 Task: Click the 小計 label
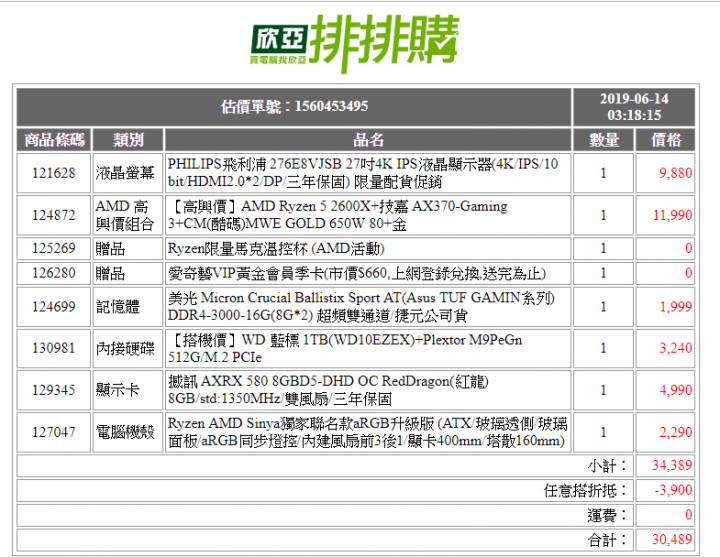(607, 466)
